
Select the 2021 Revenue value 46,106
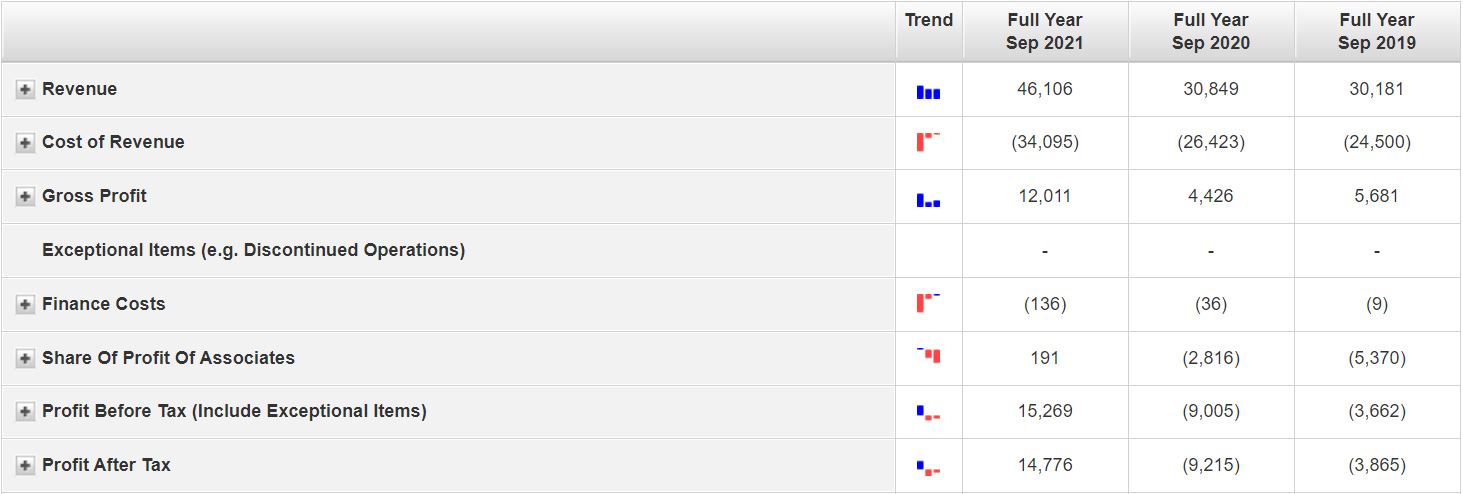1045,89
